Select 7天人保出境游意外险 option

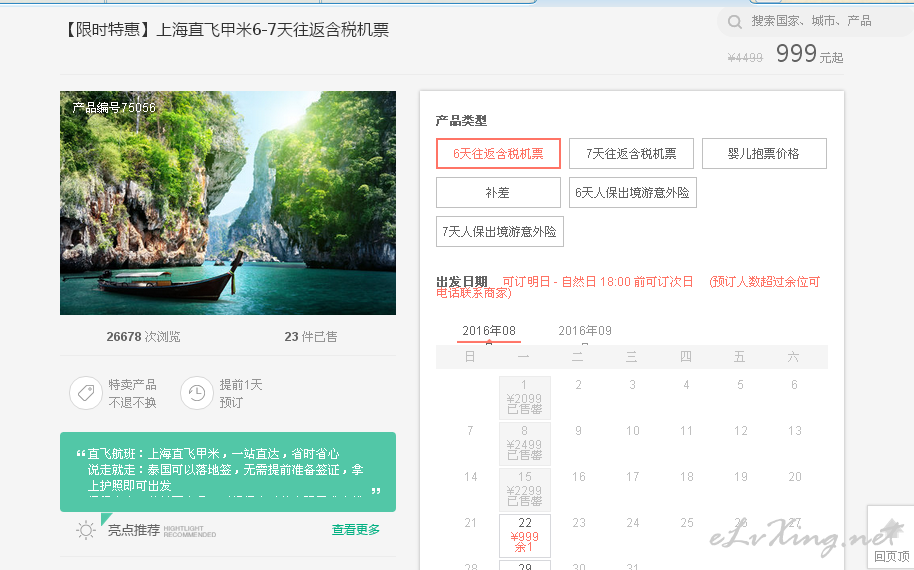coord(500,231)
